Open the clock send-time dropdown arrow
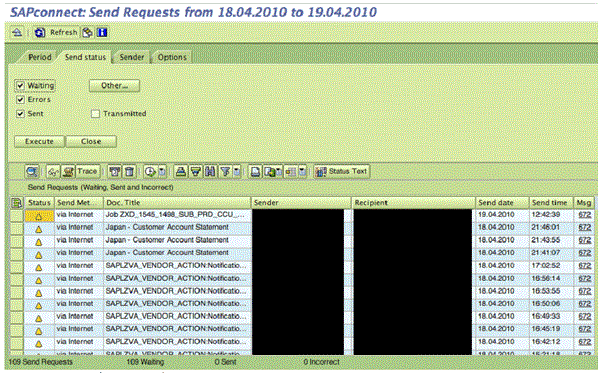Viewport: 600px width, 373px height. pos(162,172)
